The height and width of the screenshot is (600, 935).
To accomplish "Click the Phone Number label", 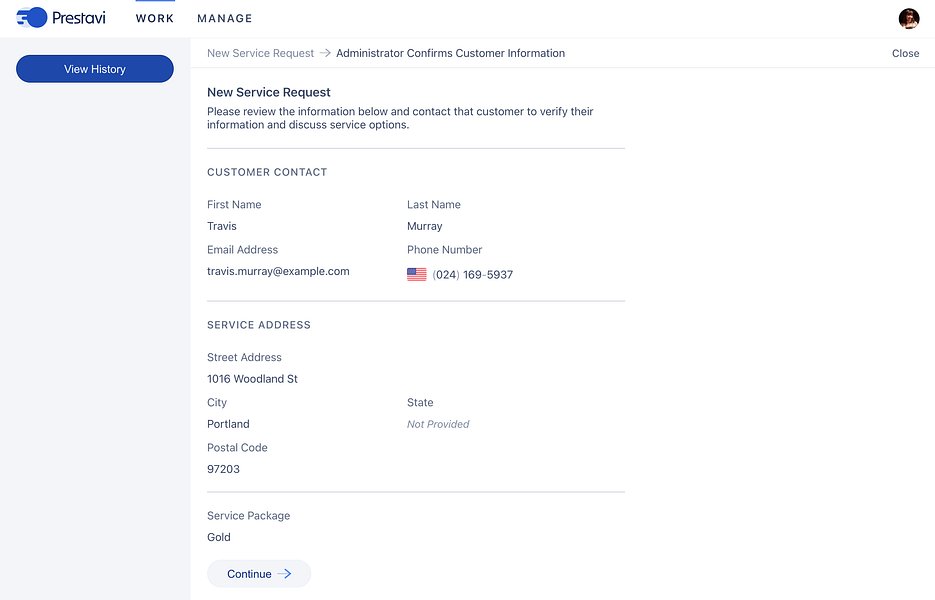I will tap(444, 250).
